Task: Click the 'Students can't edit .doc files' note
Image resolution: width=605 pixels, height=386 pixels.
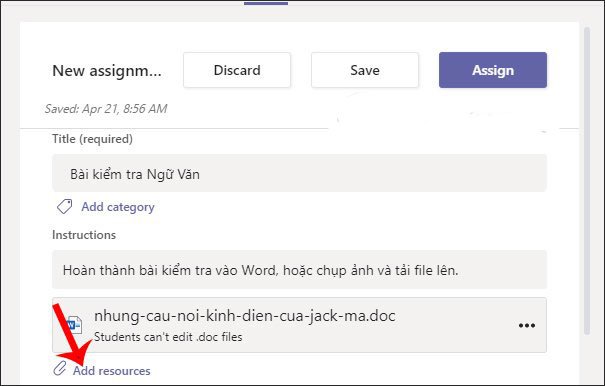Action: pos(168,337)
